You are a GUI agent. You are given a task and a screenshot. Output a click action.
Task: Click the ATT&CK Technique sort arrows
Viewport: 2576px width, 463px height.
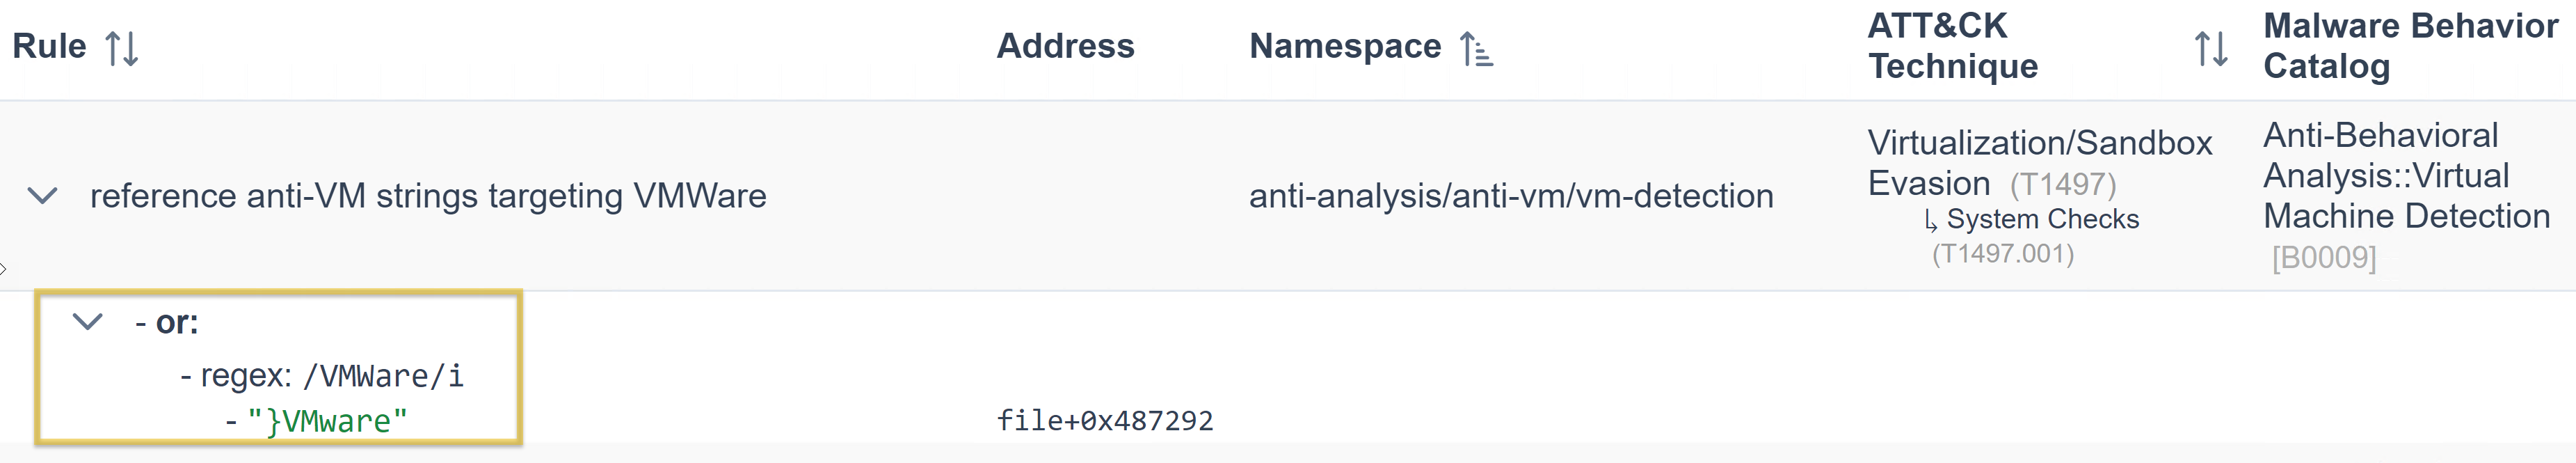coord(2210,48)
